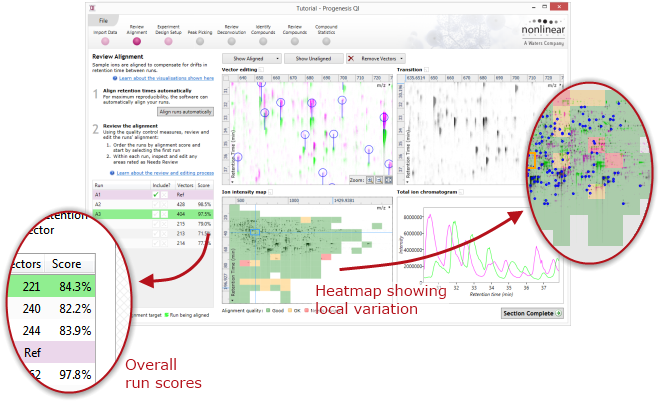The image size is (659, 401).
Task: Select run A2 in the runs table
Action: pos(153,204)
